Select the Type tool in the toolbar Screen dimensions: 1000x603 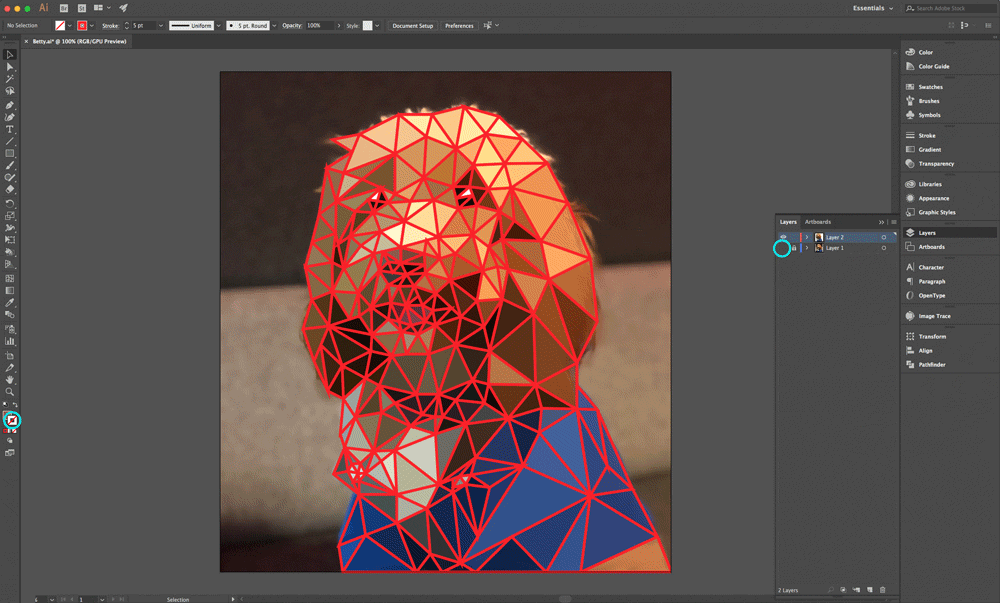(x=10, y=129)
